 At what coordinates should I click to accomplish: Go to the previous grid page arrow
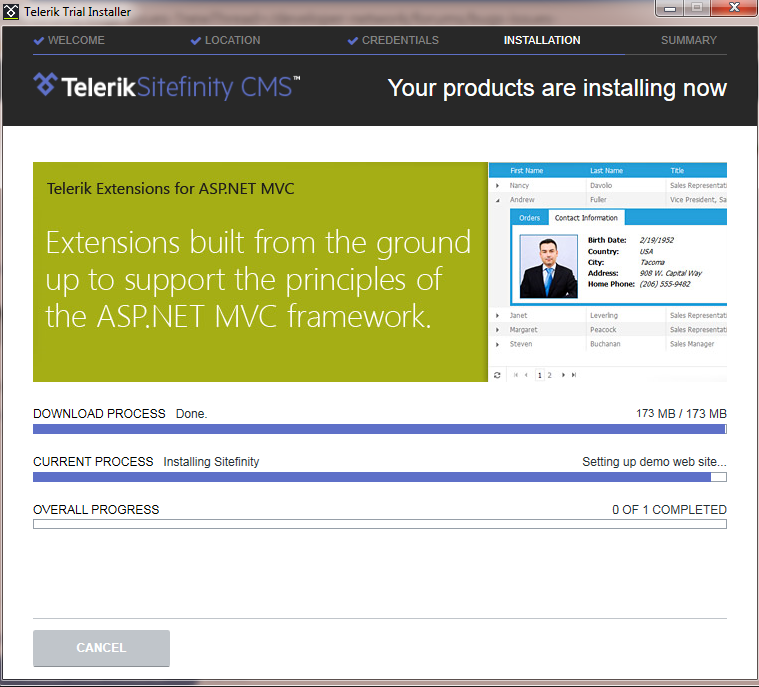coord(526,375)
